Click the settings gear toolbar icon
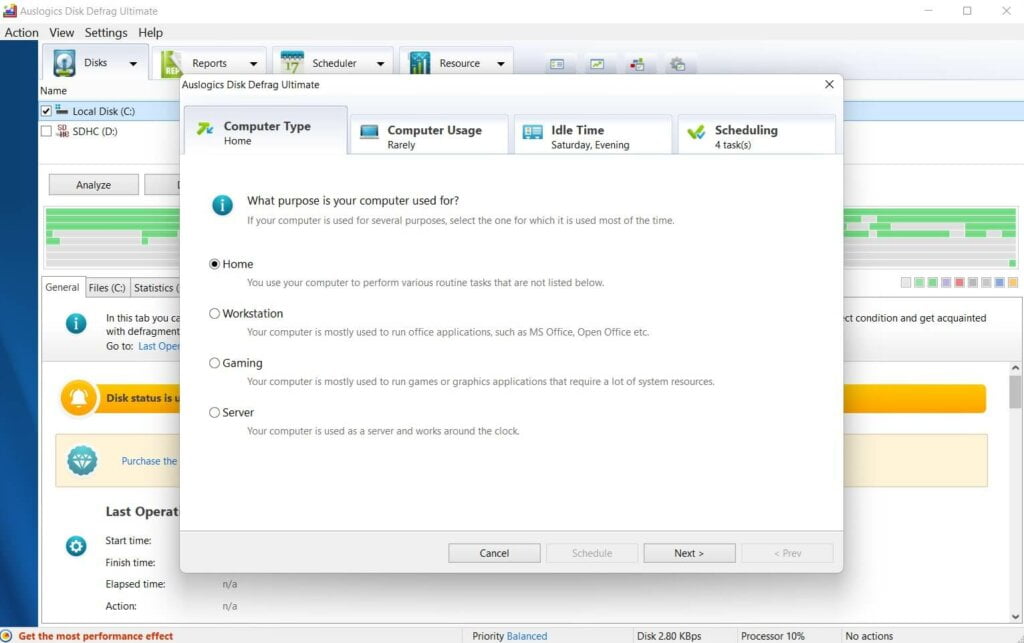The width and height of the screenshot is (1024, 643). [679, 63]
